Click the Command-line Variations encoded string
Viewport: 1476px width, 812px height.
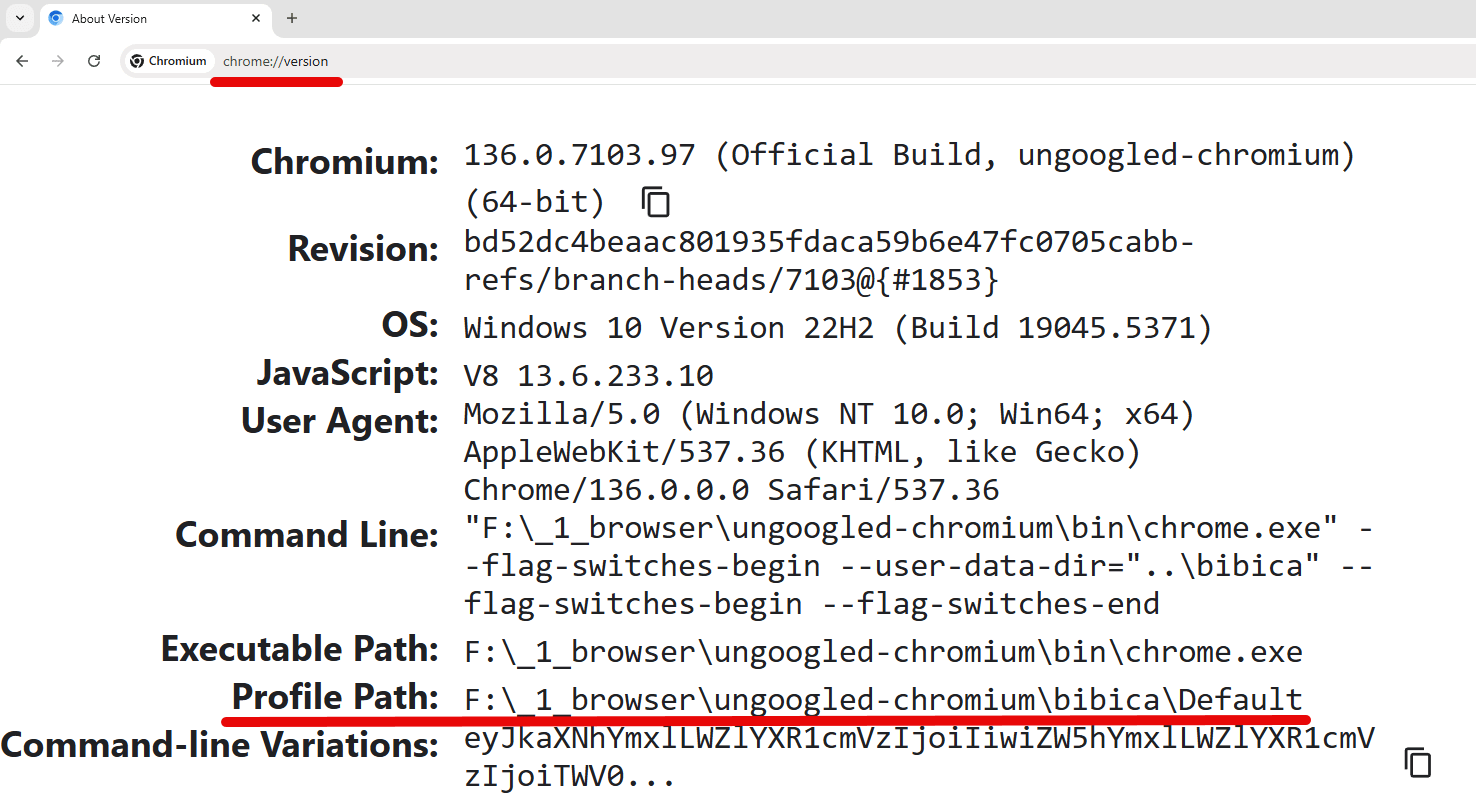920,757
